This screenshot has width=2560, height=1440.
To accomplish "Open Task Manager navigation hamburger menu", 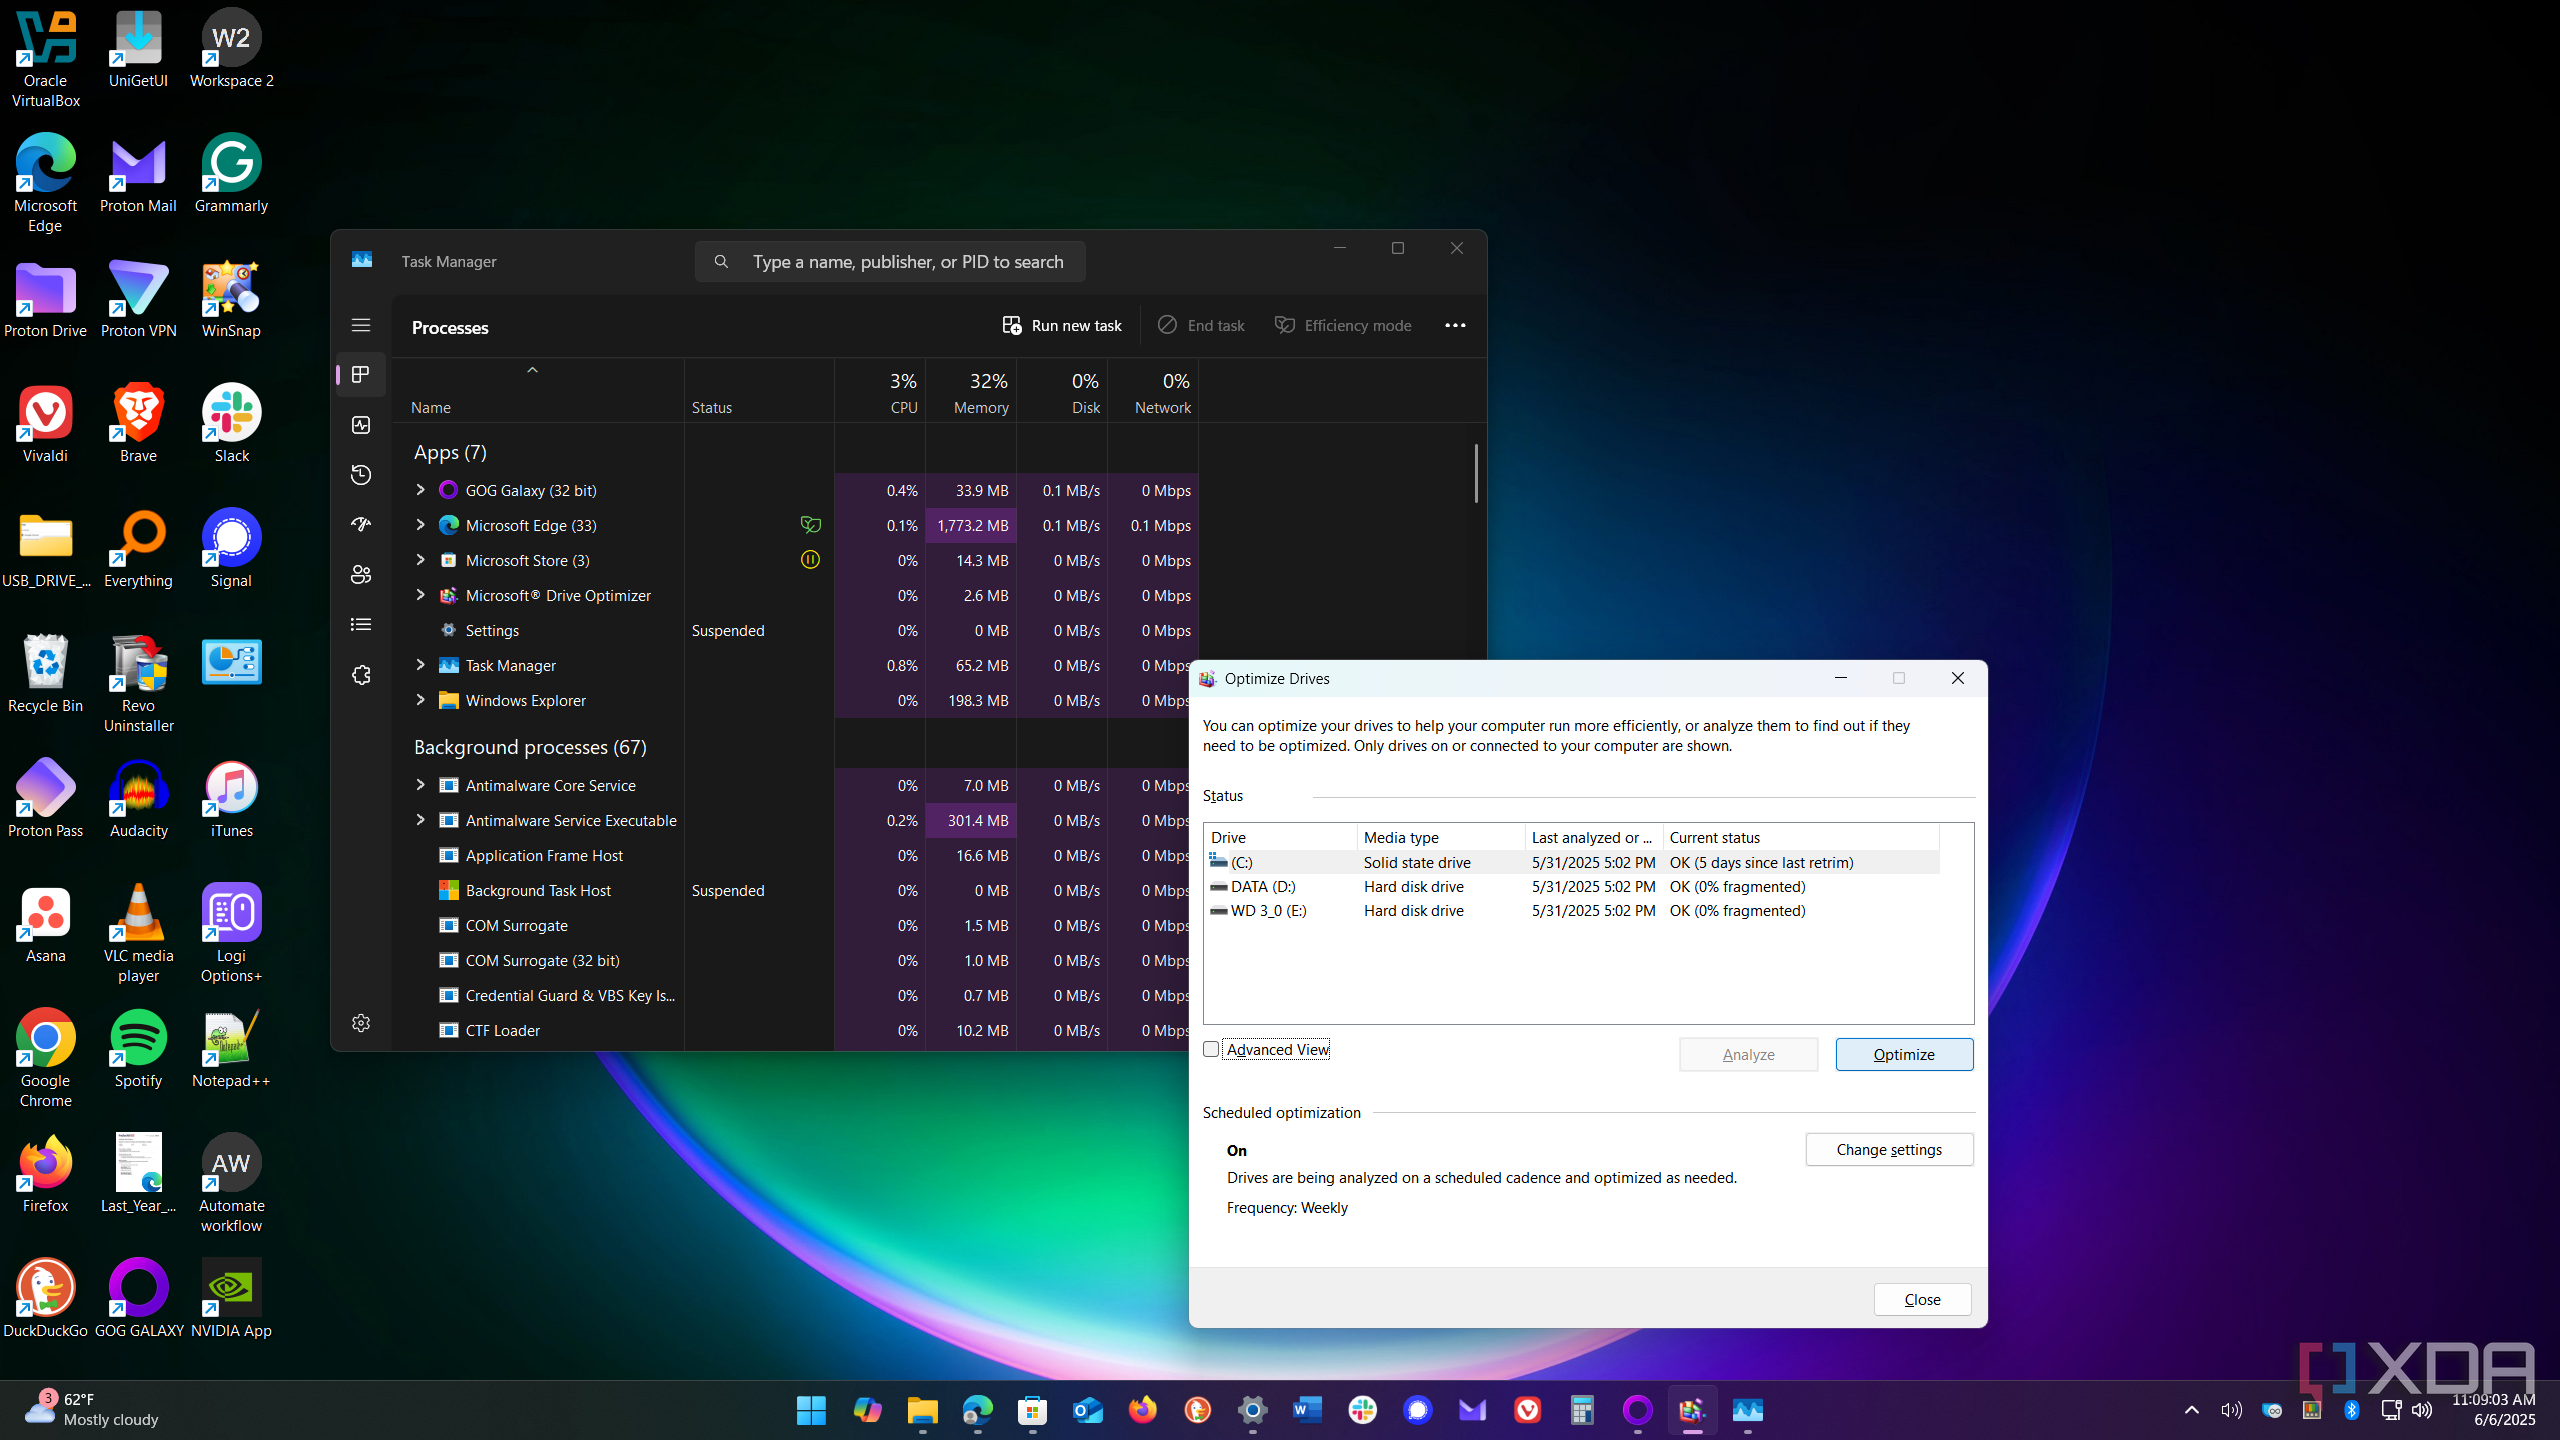I will [x=361, y=325].
